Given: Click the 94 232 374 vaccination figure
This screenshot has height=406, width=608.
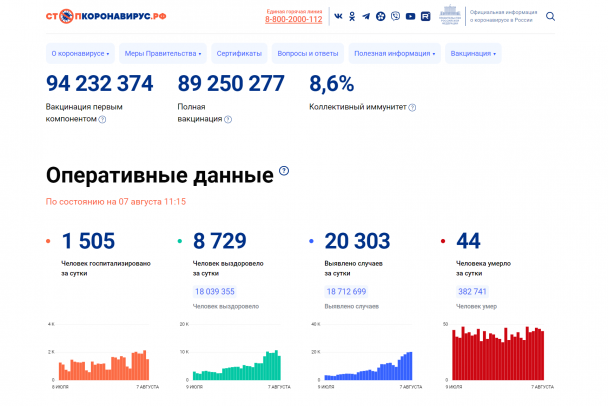Looking at the screenshot, I should click(x=100, y=83).
